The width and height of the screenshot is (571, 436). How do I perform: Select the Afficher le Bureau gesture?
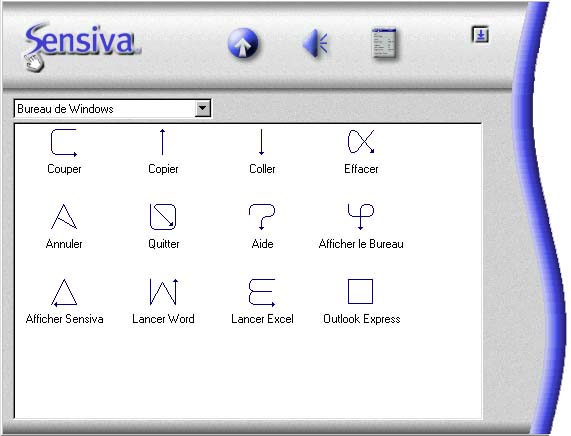pyautogui.click(x=361, y=217)
